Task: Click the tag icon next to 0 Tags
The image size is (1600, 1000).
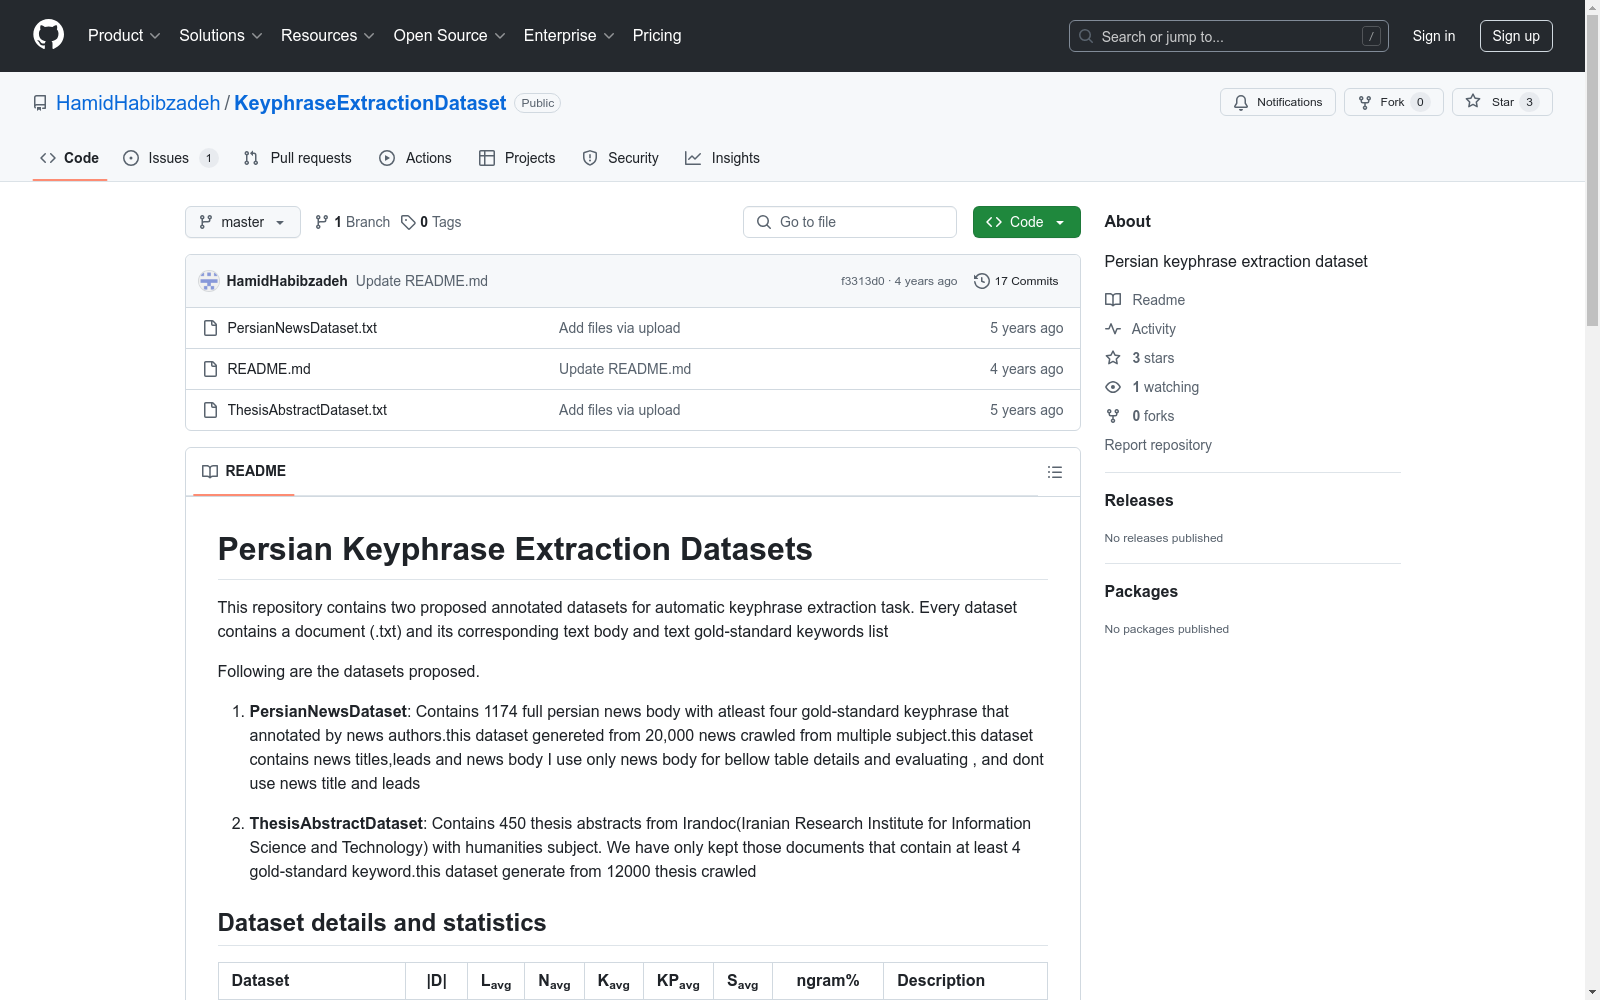Action: click(408, 222)
